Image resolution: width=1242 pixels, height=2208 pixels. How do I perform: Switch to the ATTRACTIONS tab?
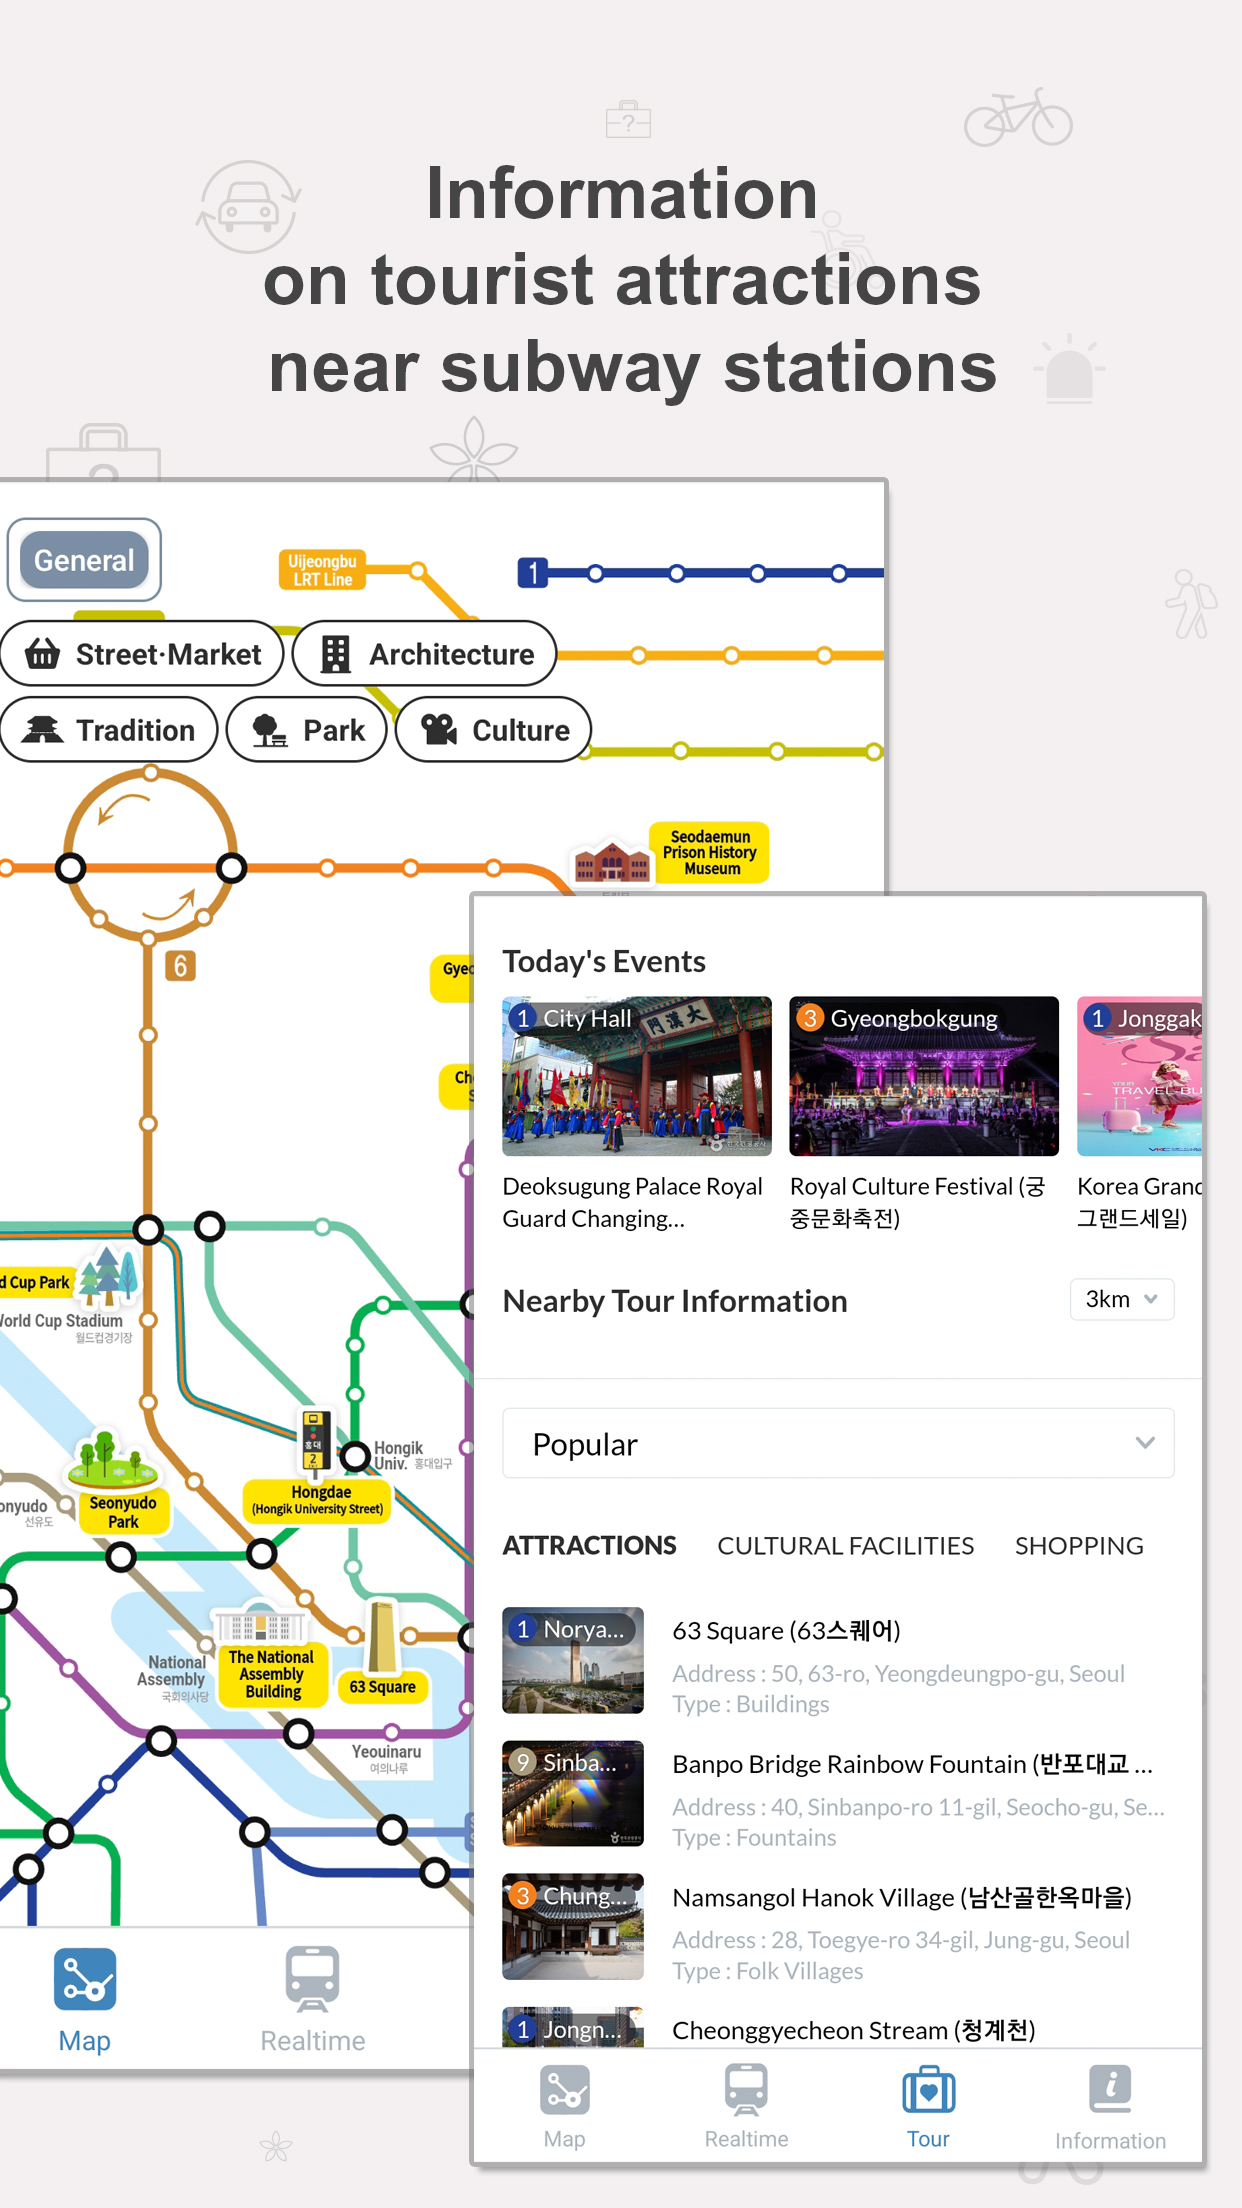[x=589, y=1545]
